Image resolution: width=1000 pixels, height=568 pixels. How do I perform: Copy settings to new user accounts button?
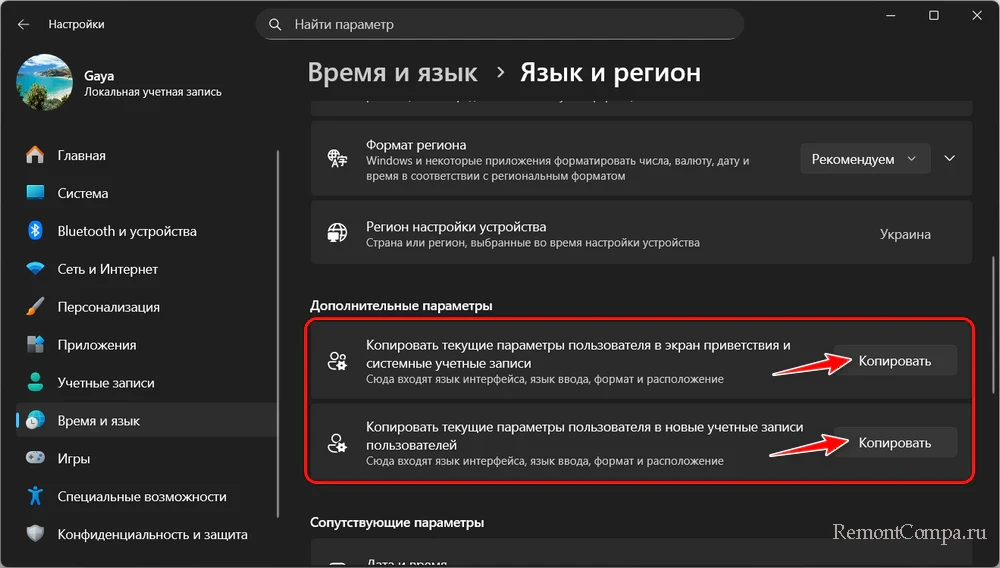[894, 443]
